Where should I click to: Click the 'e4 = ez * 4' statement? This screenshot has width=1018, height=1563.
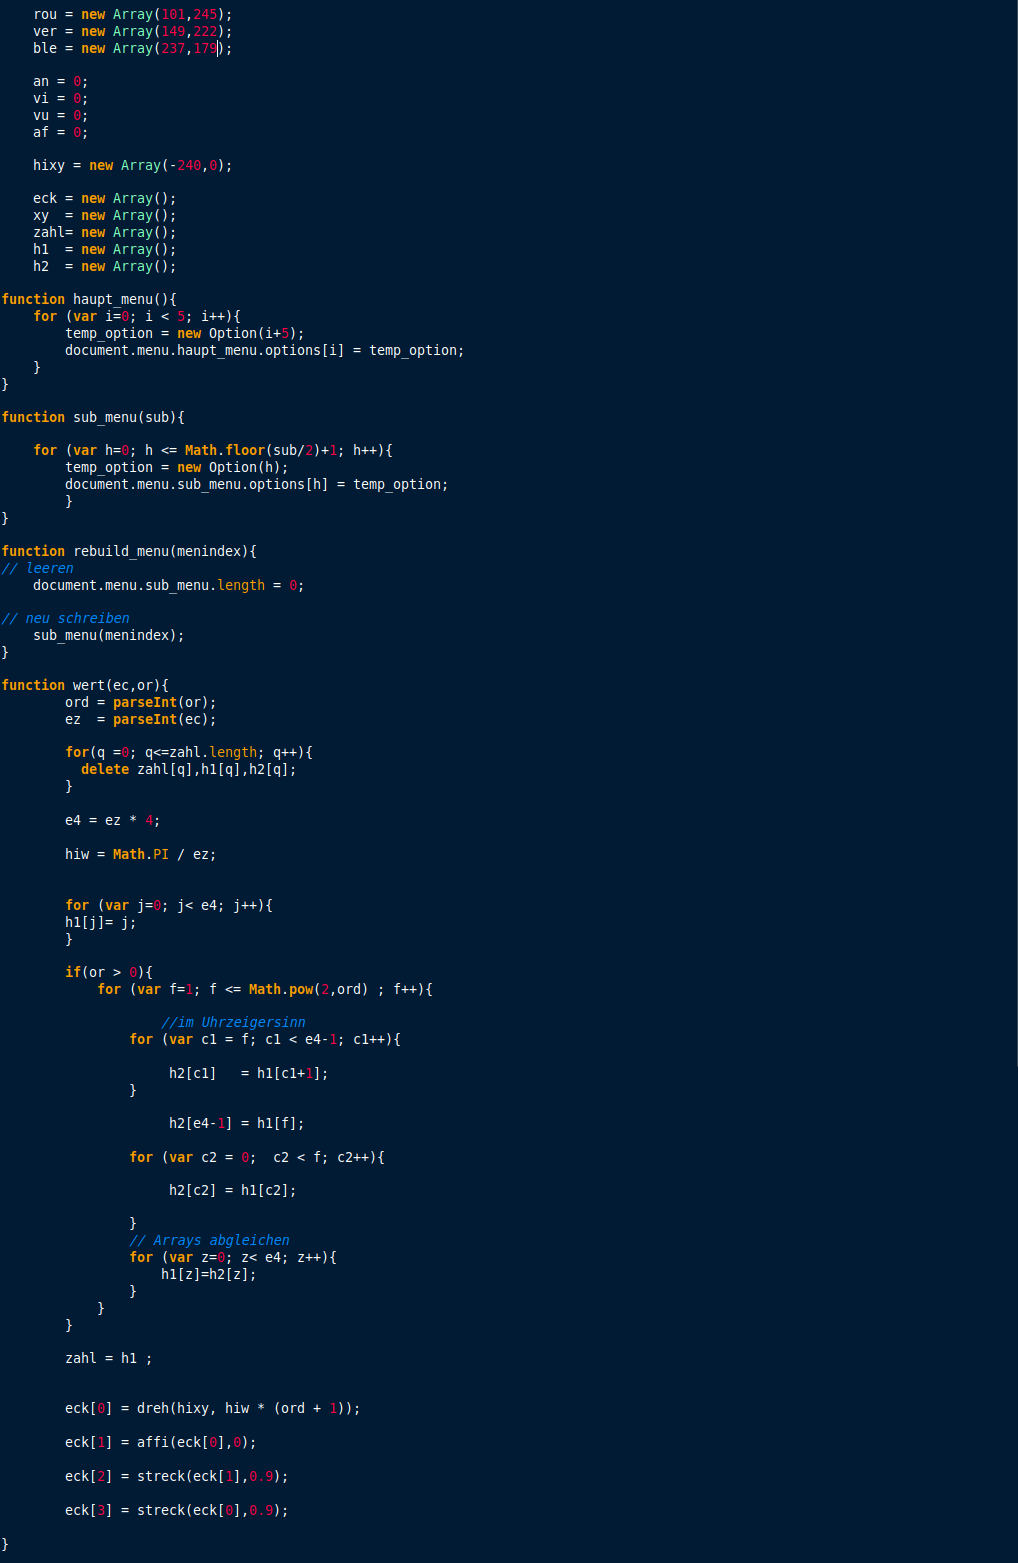pyautogui.click(x=112, y=820)
